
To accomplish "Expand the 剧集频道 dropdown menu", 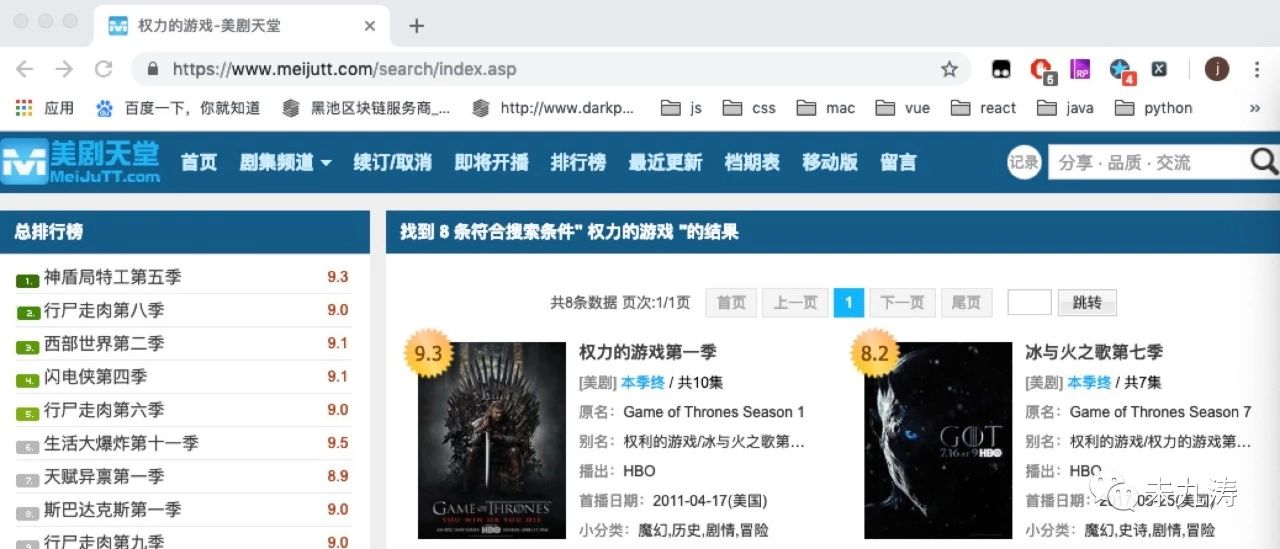I will pos(285,162).
